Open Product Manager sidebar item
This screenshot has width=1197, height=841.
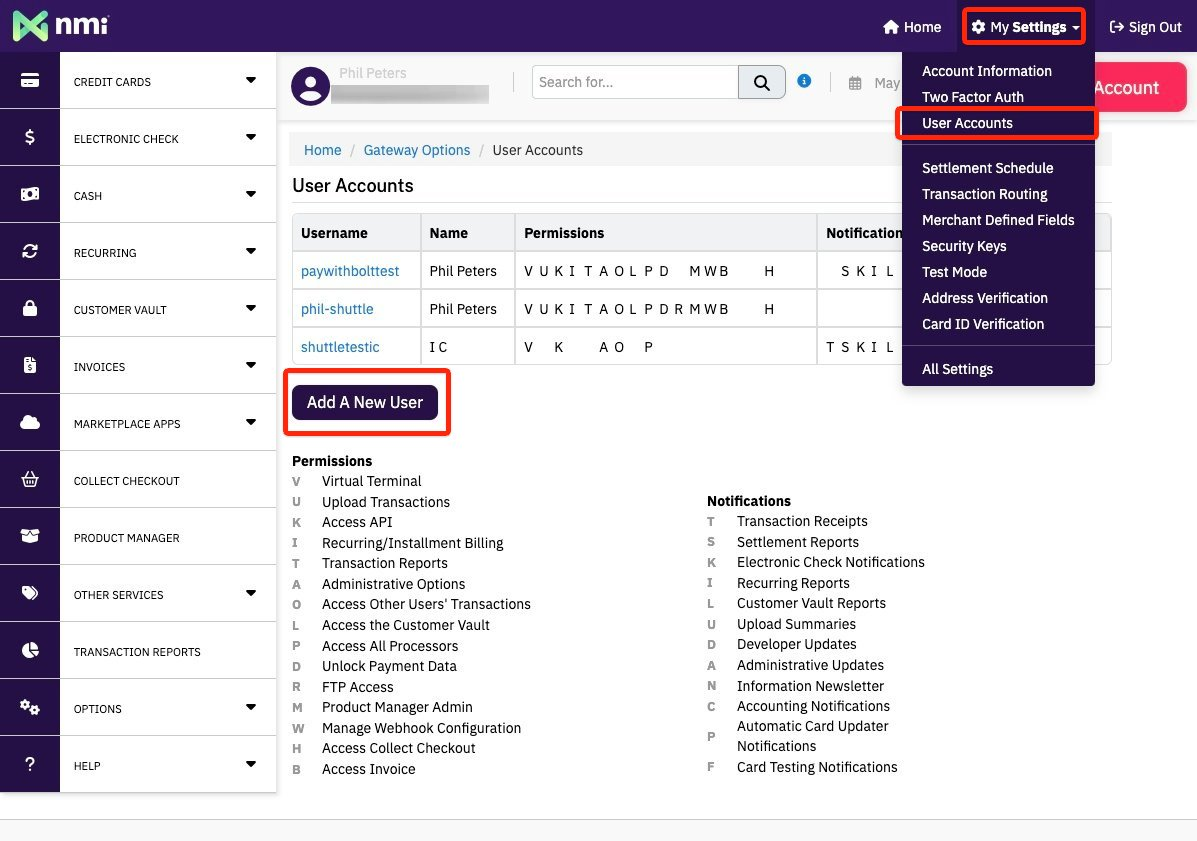(168, 536)
